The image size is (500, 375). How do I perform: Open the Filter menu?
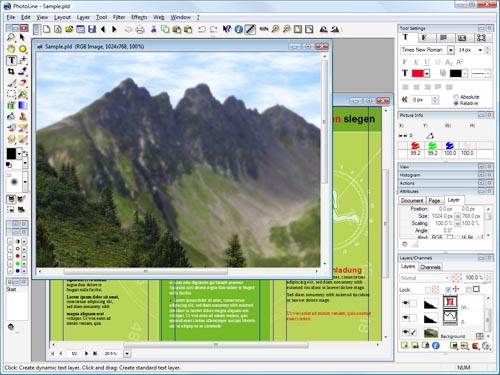119,17
